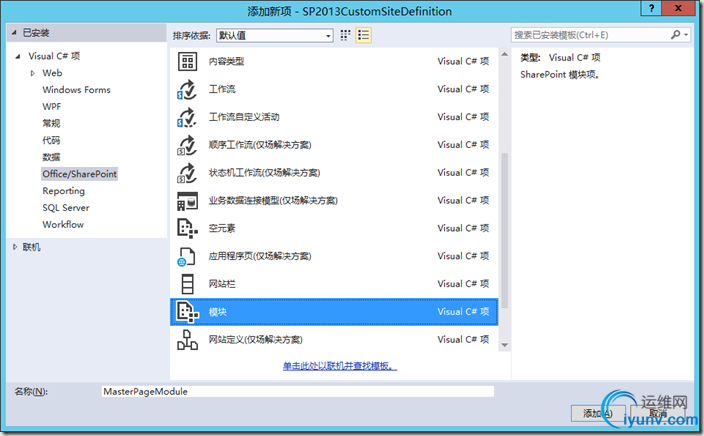Select the SQL Server category
Image resolution: width=704 pixels, height=436 pixels.
point(66,207)
